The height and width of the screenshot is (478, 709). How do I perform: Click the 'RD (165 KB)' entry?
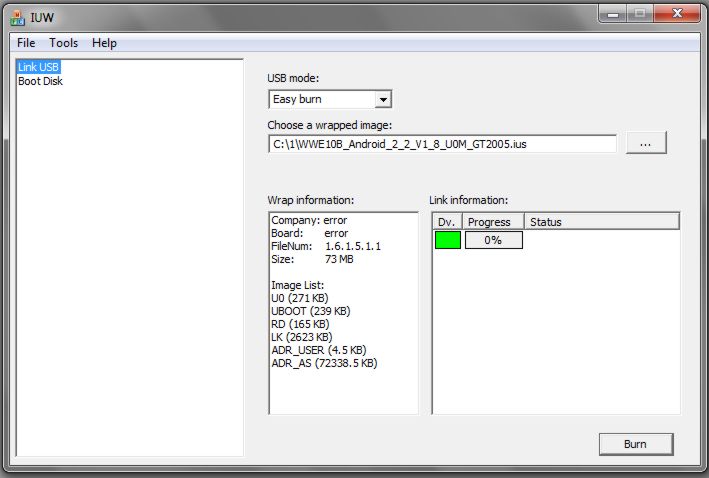[300, 325]
